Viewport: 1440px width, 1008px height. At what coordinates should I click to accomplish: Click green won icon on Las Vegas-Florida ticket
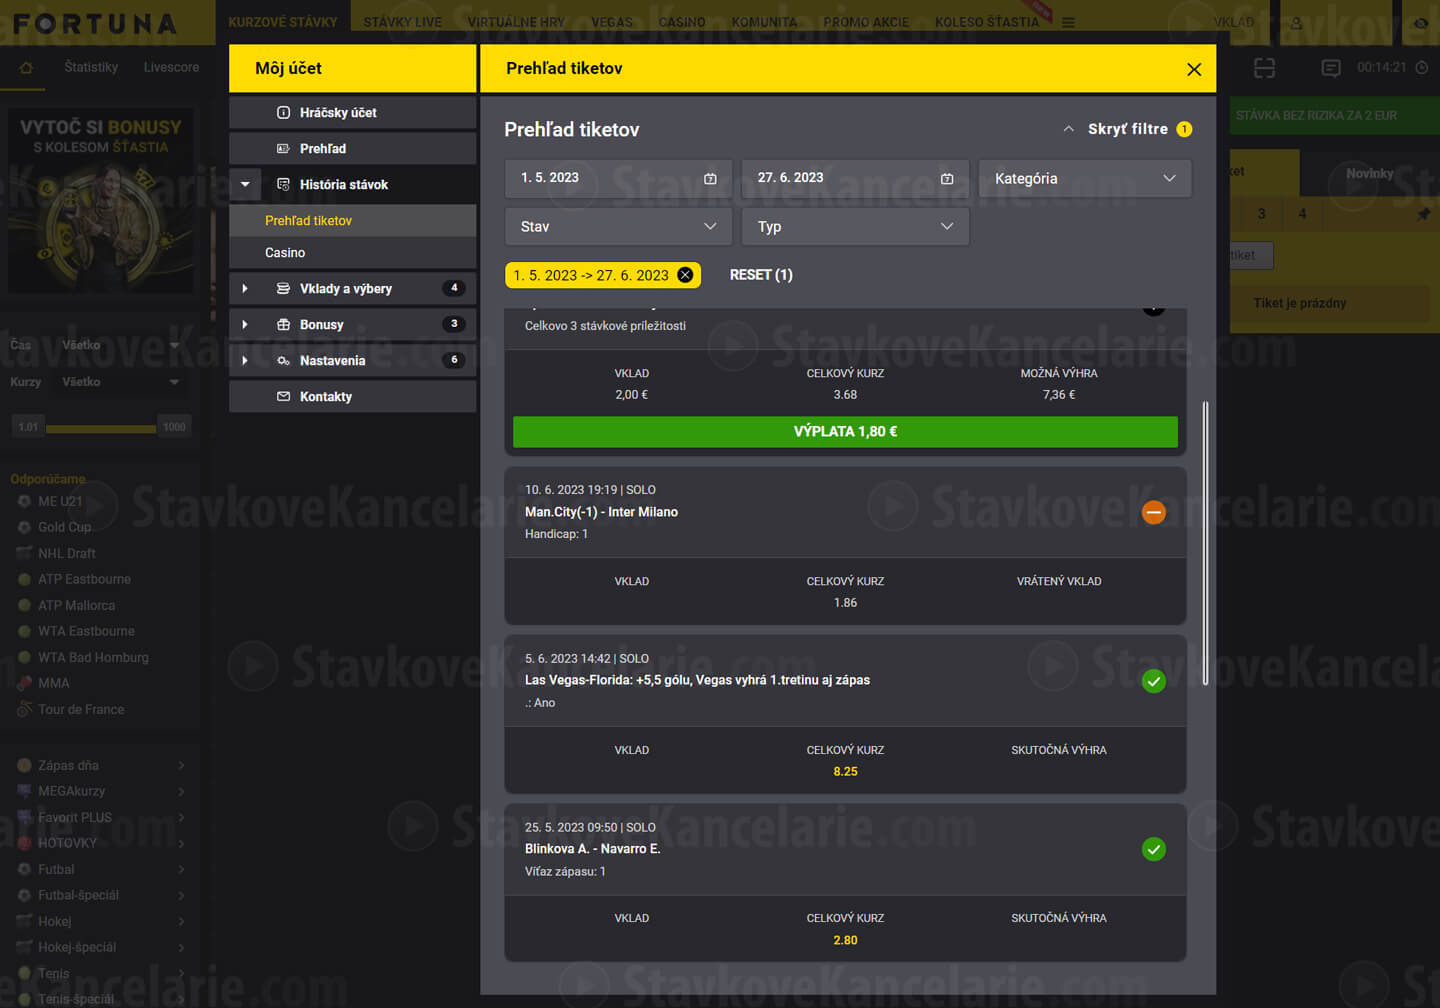(x=1154, y=681)
